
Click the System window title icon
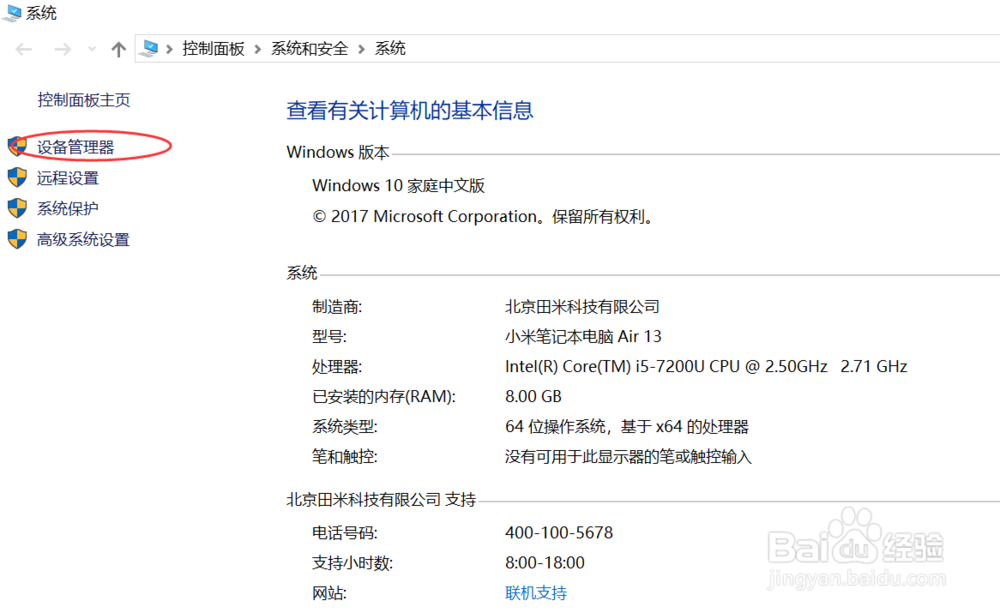pyautogui.click(x=11, y=13)
